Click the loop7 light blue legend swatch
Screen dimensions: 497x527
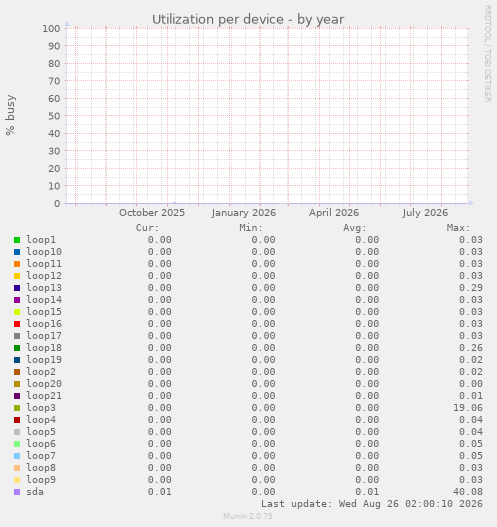click(x=17, y=456)
